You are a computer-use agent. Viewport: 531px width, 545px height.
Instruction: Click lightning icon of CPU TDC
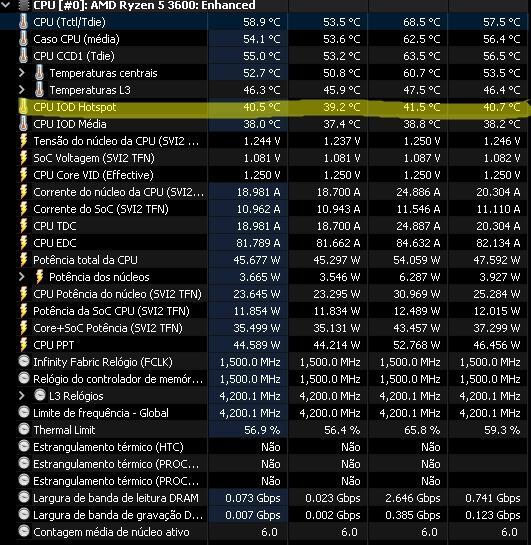(23, 226)
